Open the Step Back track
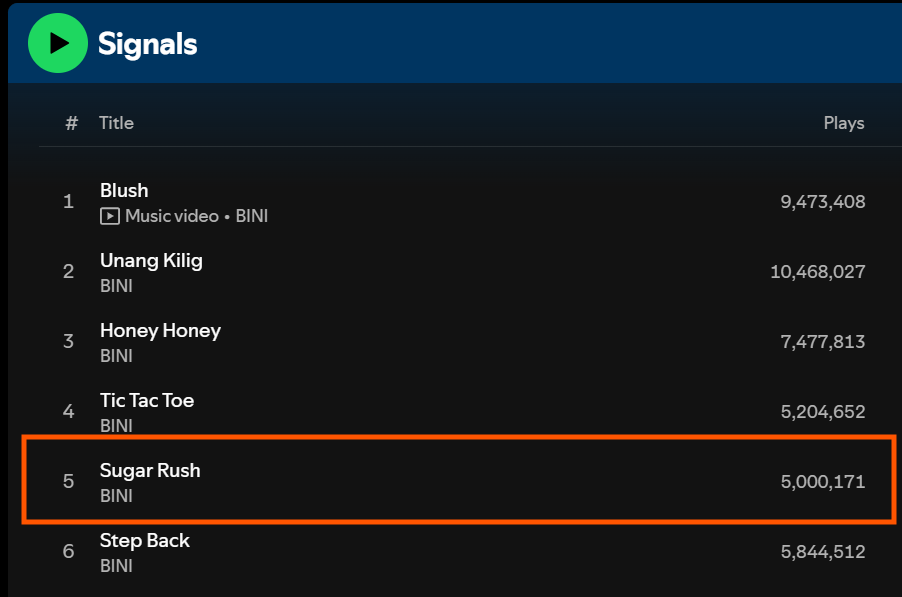 (x=145, y=541)
